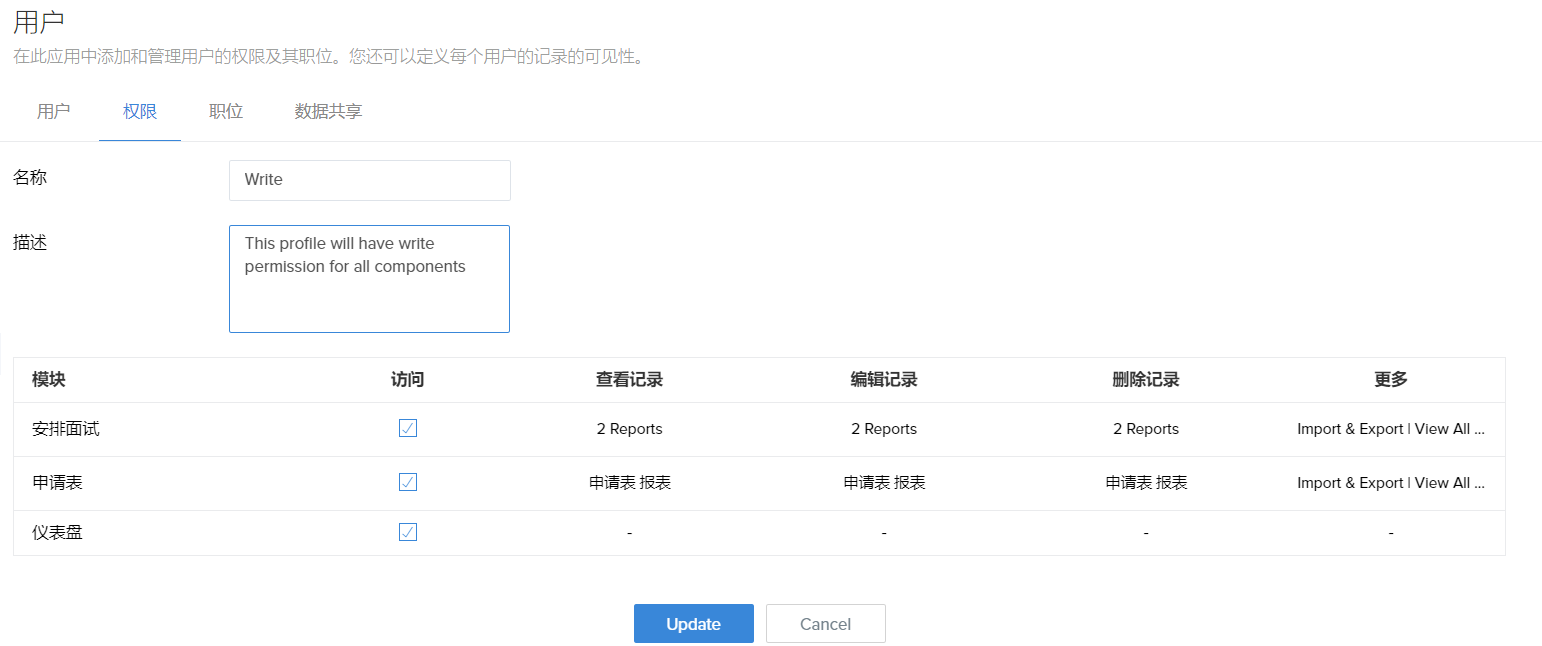Expand 更多 permissions for 申请表 row
The height and width of the screenshot is (646, 1542).
[x=1390, y=483]
